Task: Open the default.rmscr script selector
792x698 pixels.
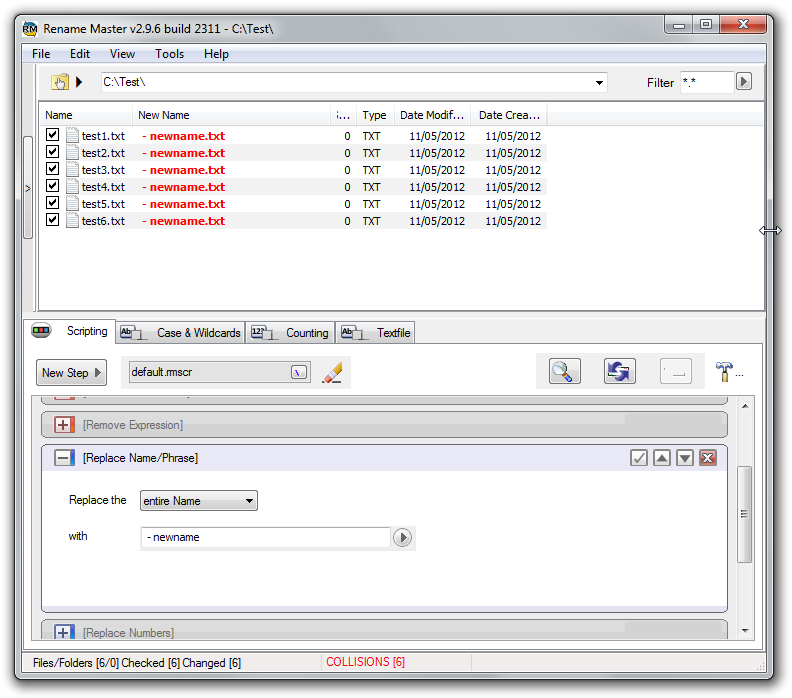Action: 220,372
